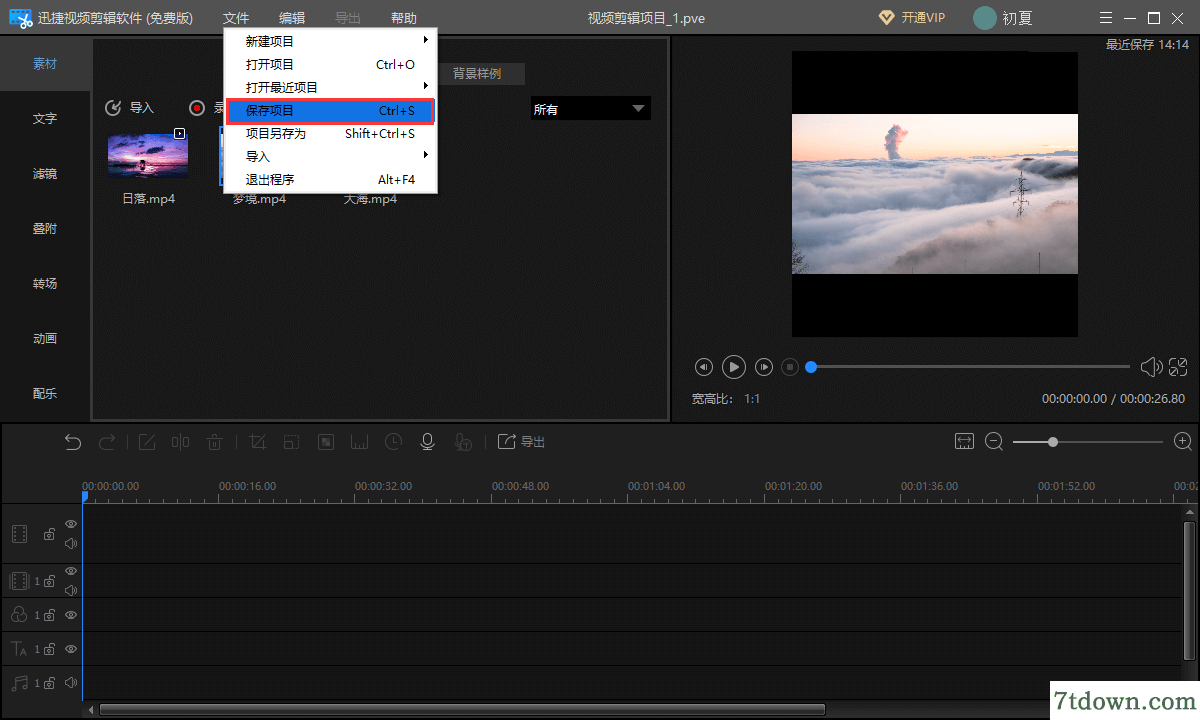Toggle the lock on the text track
Image resolution: width=1200 pixels, height=720 pixels.
(49, 649)
